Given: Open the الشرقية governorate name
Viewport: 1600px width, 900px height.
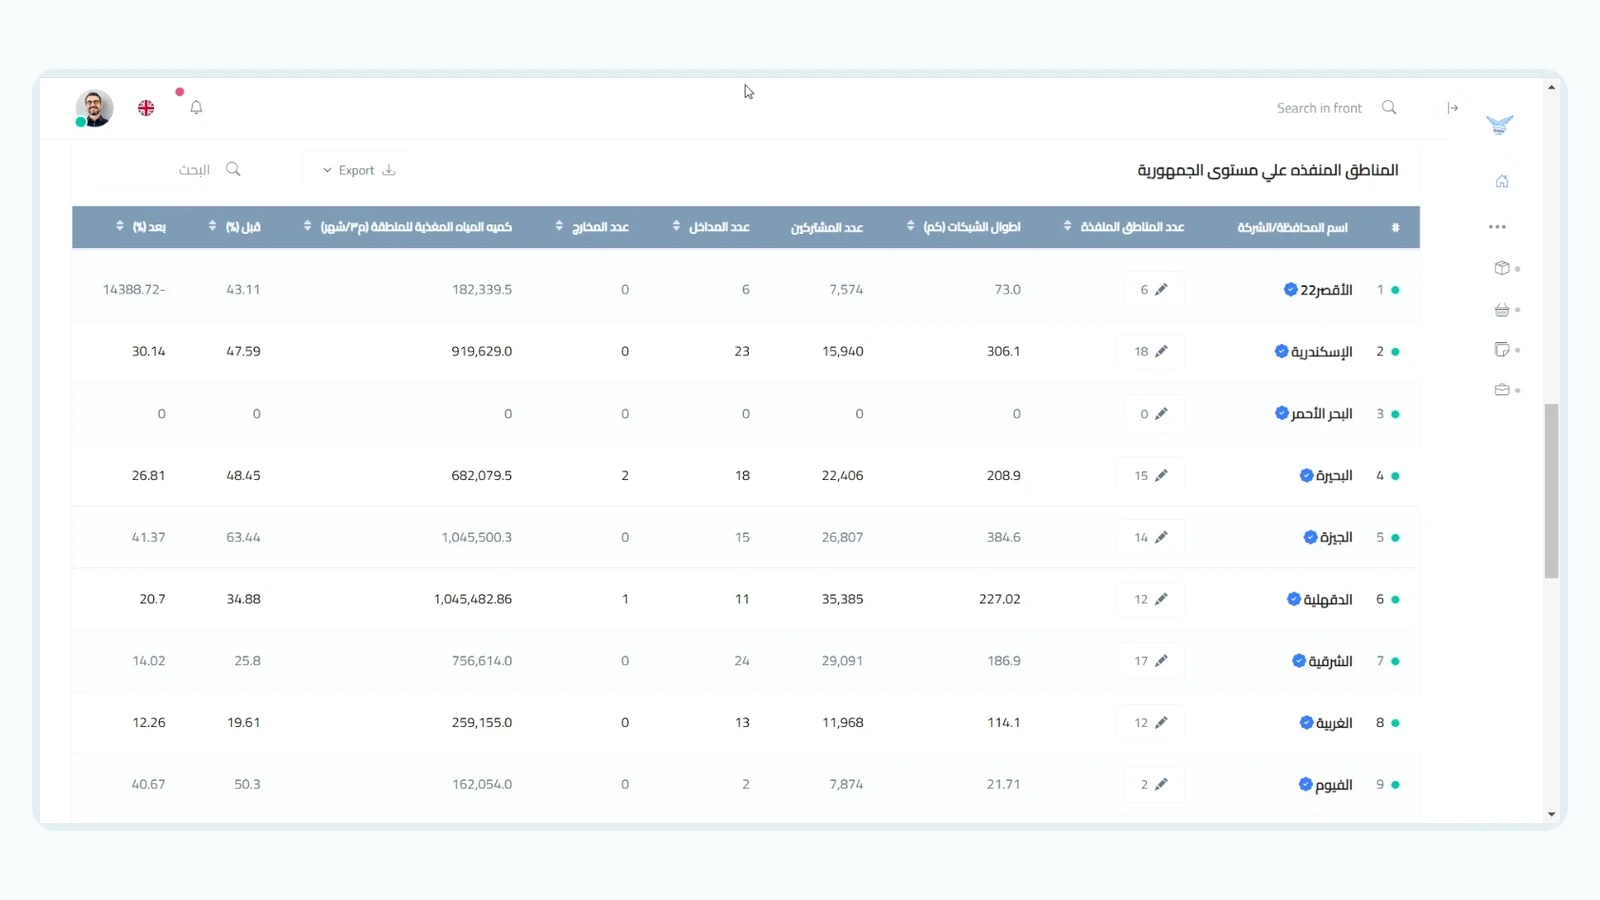Looking at the screenshot, I should pyautogui.click(x=1330, y=662).
